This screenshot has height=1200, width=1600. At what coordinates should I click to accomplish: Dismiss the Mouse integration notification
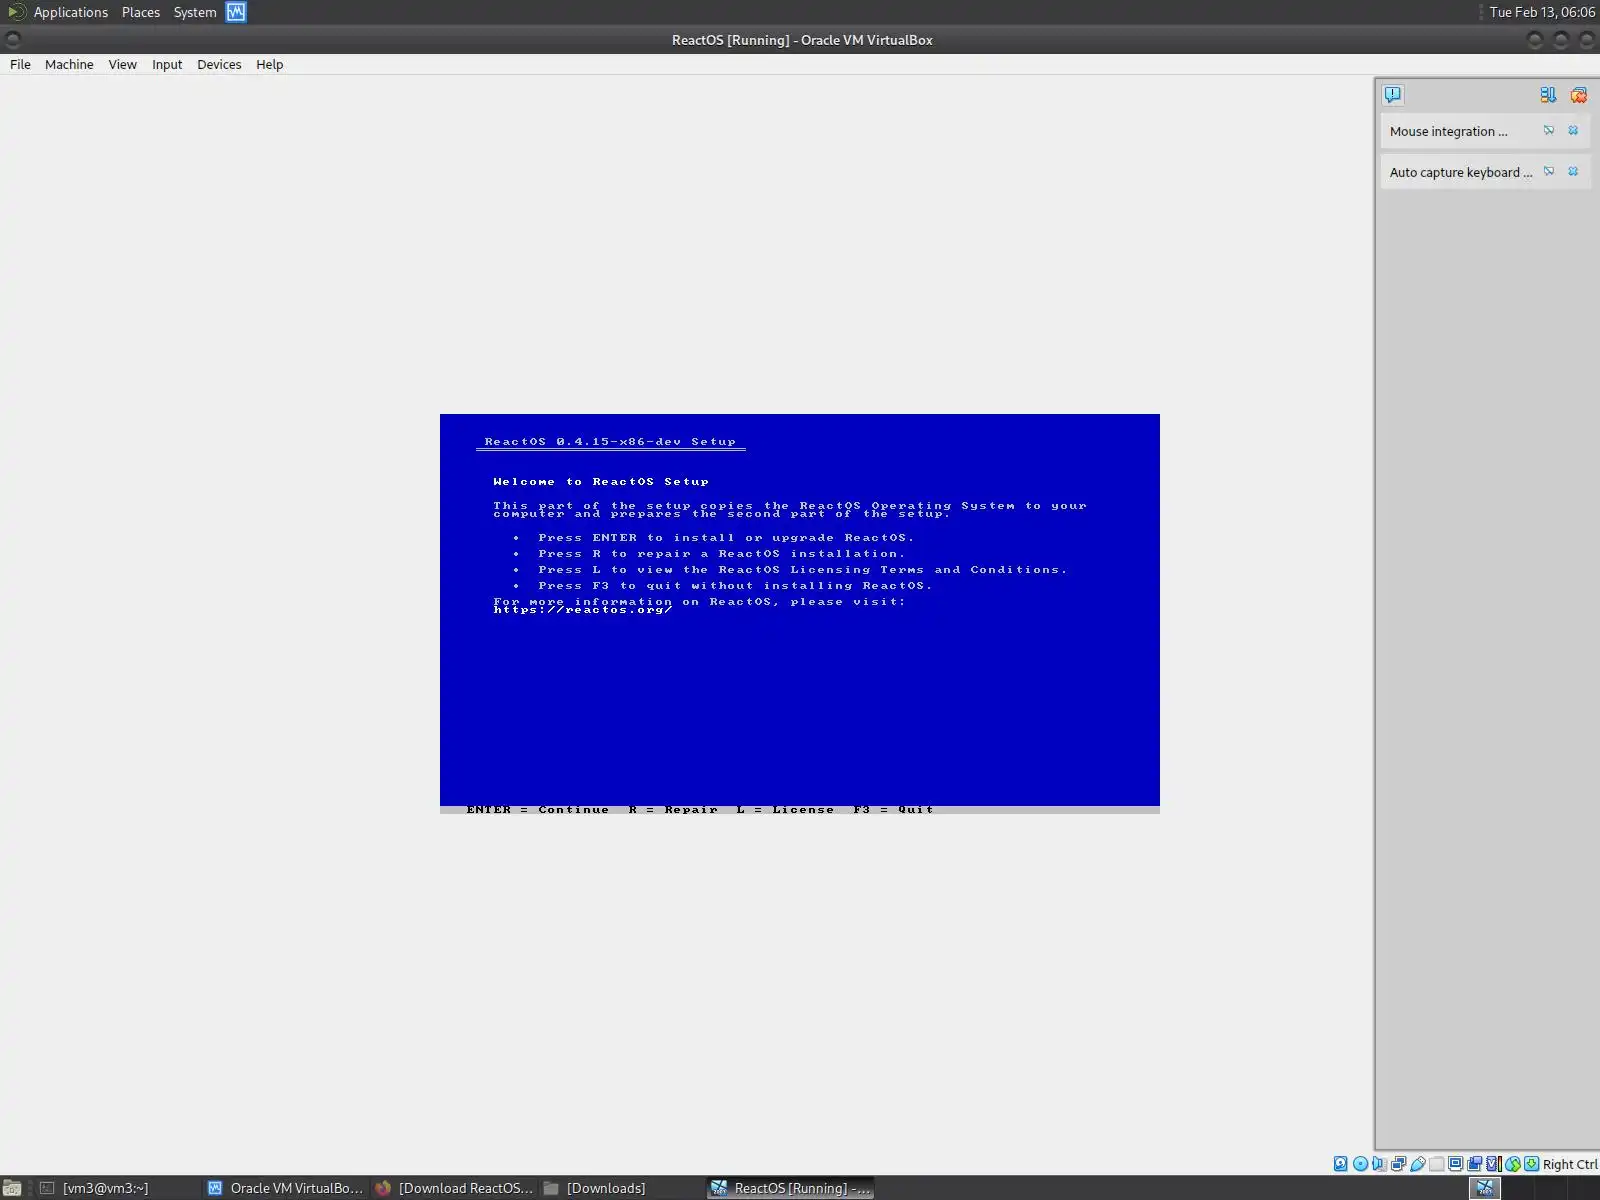coord(1573,131)
